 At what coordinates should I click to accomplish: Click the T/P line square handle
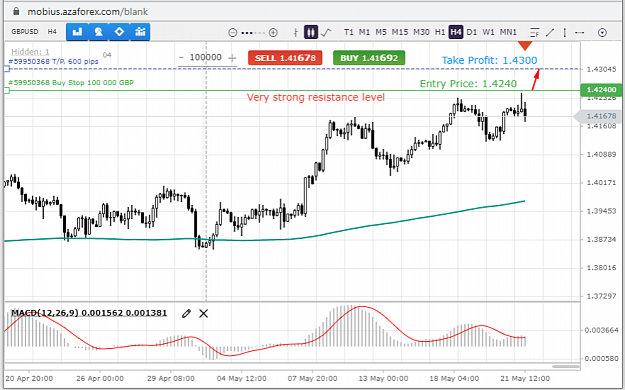pyautogui.click(x=6, y=69)
